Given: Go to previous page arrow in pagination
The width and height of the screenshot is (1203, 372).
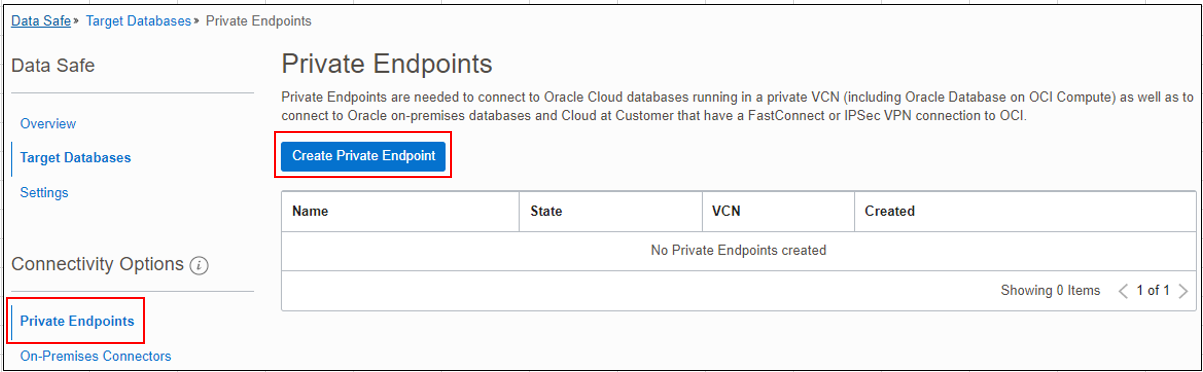Looking at the screenshot, I should (1123, 291).
